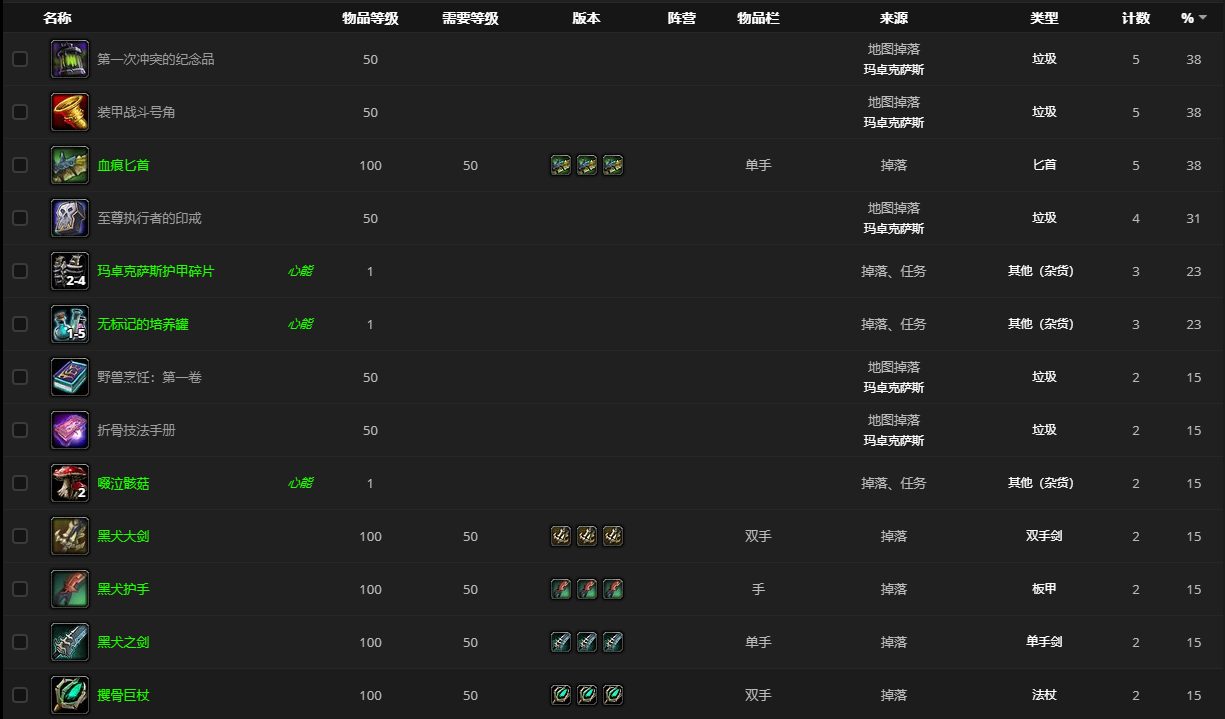Click 心能 tag beside 啜泣骸菇
1225x719 pixels.
[x=300, y=483]
